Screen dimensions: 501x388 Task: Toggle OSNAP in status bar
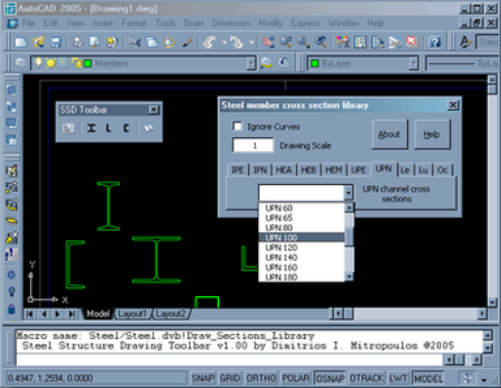click(x=330, y=378)
